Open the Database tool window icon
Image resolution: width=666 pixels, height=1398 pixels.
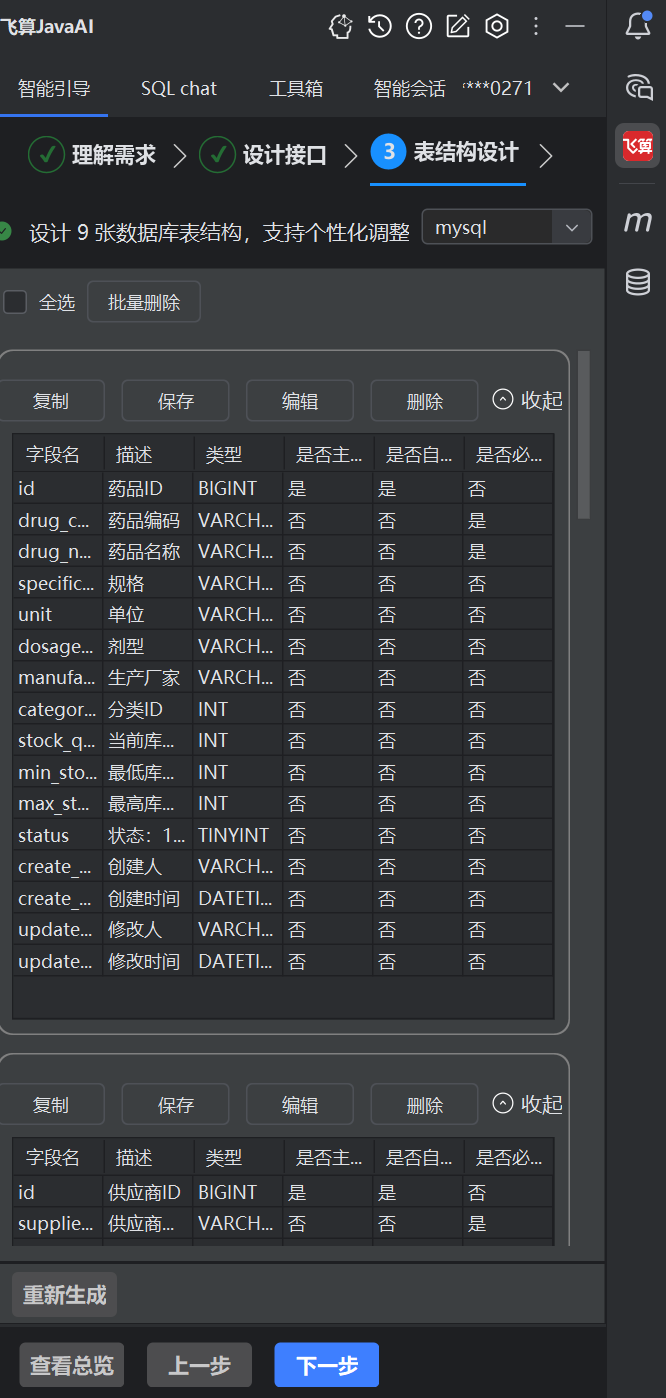[x=637, y=282]
